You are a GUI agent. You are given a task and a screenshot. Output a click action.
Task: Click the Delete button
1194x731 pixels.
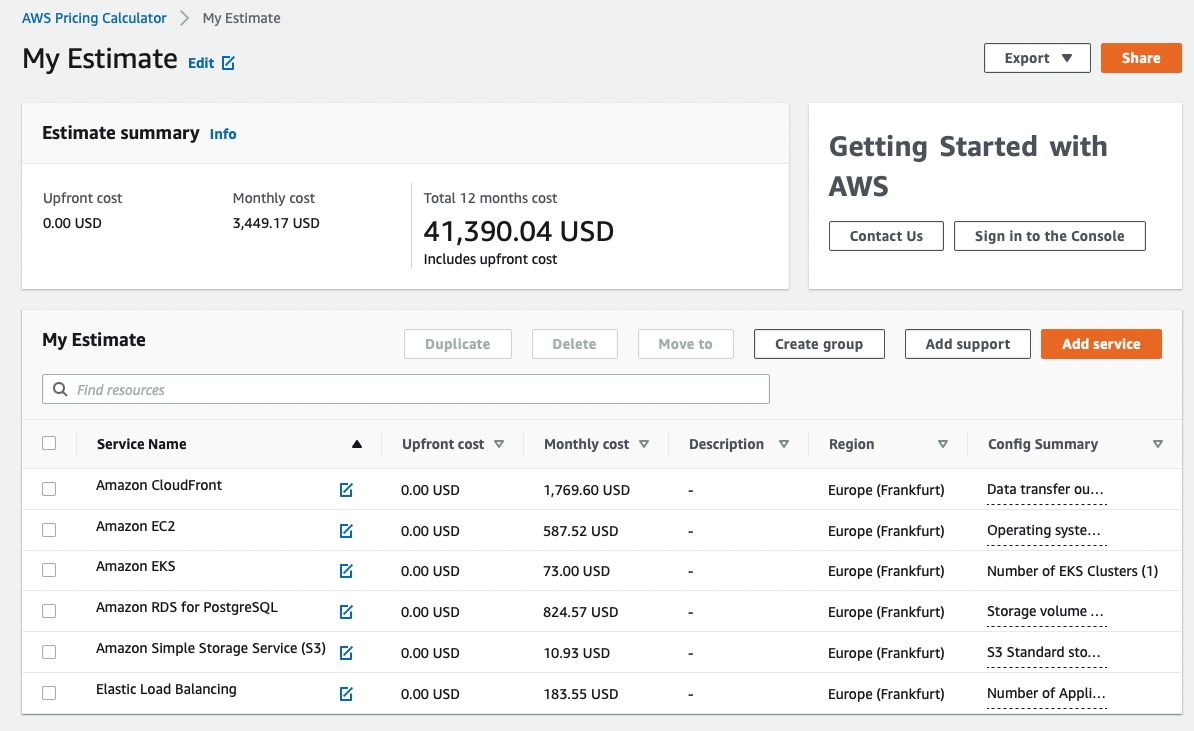tap(574, 344)
